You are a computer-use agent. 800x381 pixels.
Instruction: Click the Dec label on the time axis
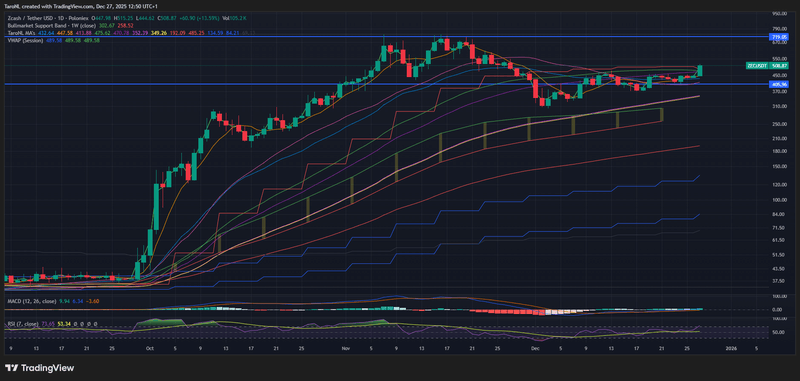535,349
